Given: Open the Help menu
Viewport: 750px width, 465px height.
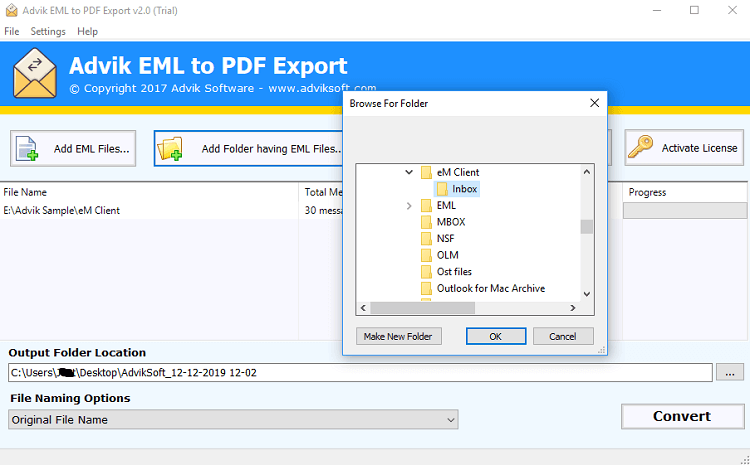Looking at the screenshot, I should (x=88, y=32).
